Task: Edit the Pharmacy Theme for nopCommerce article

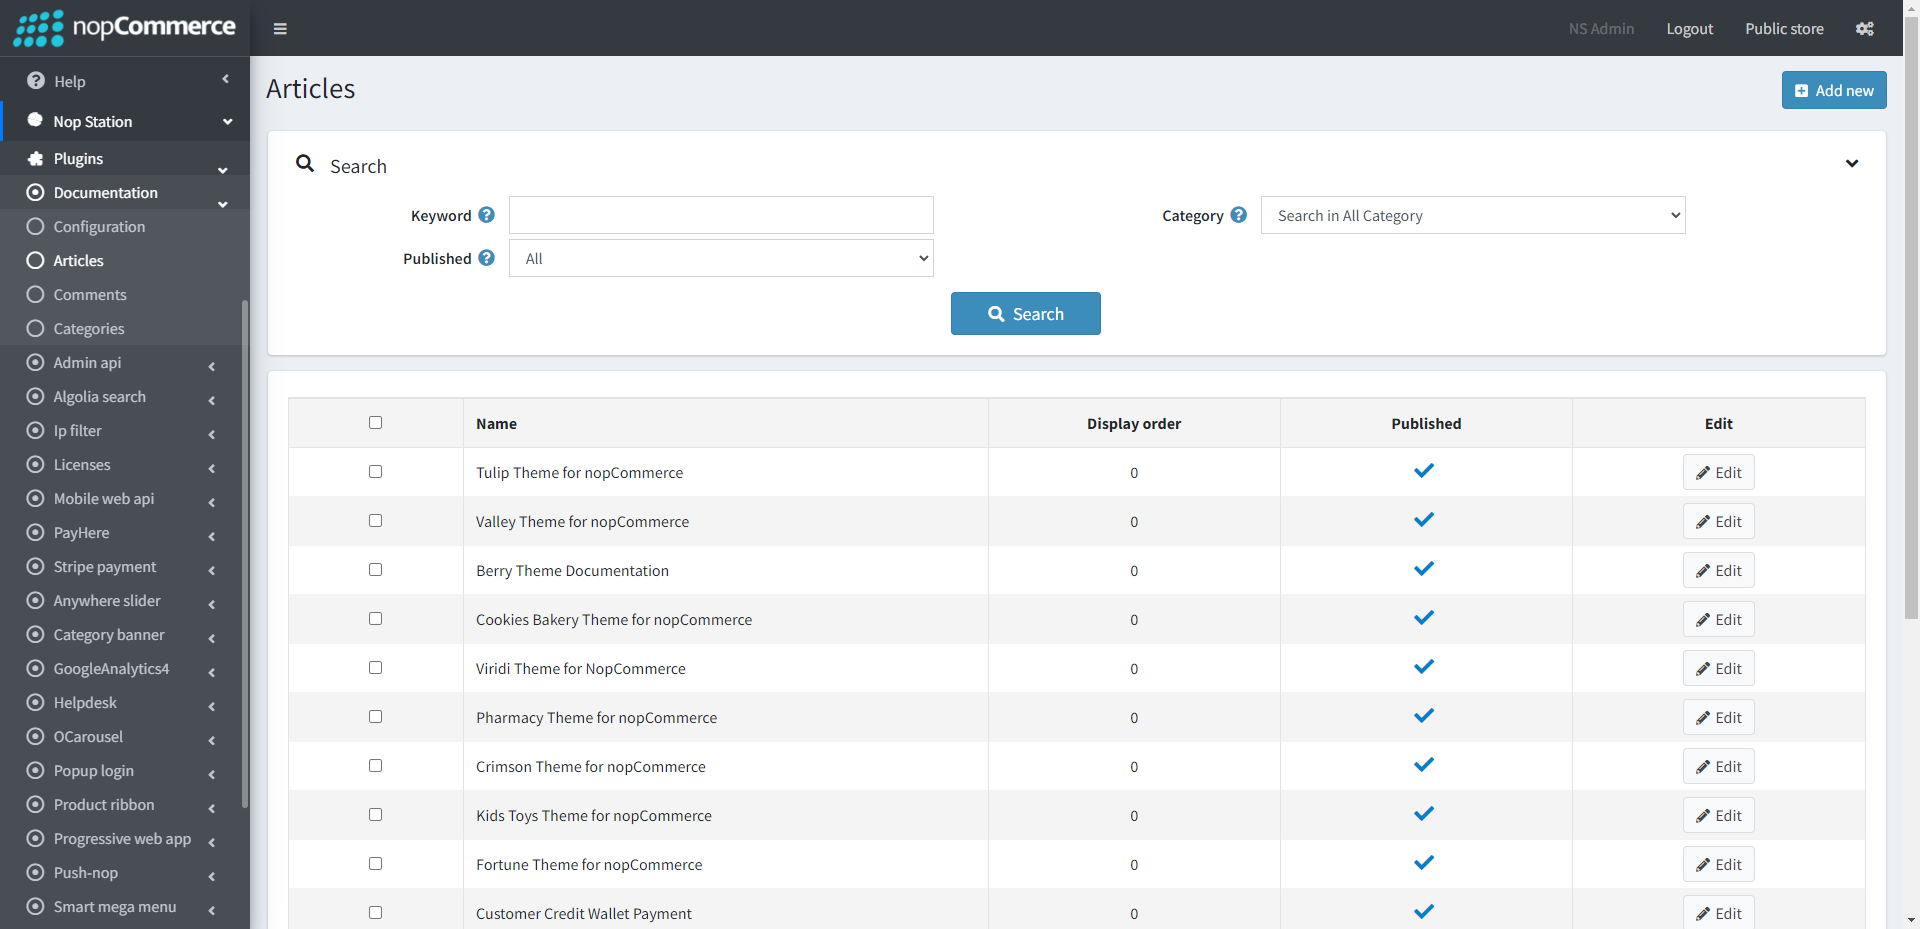Action: 1719,717
